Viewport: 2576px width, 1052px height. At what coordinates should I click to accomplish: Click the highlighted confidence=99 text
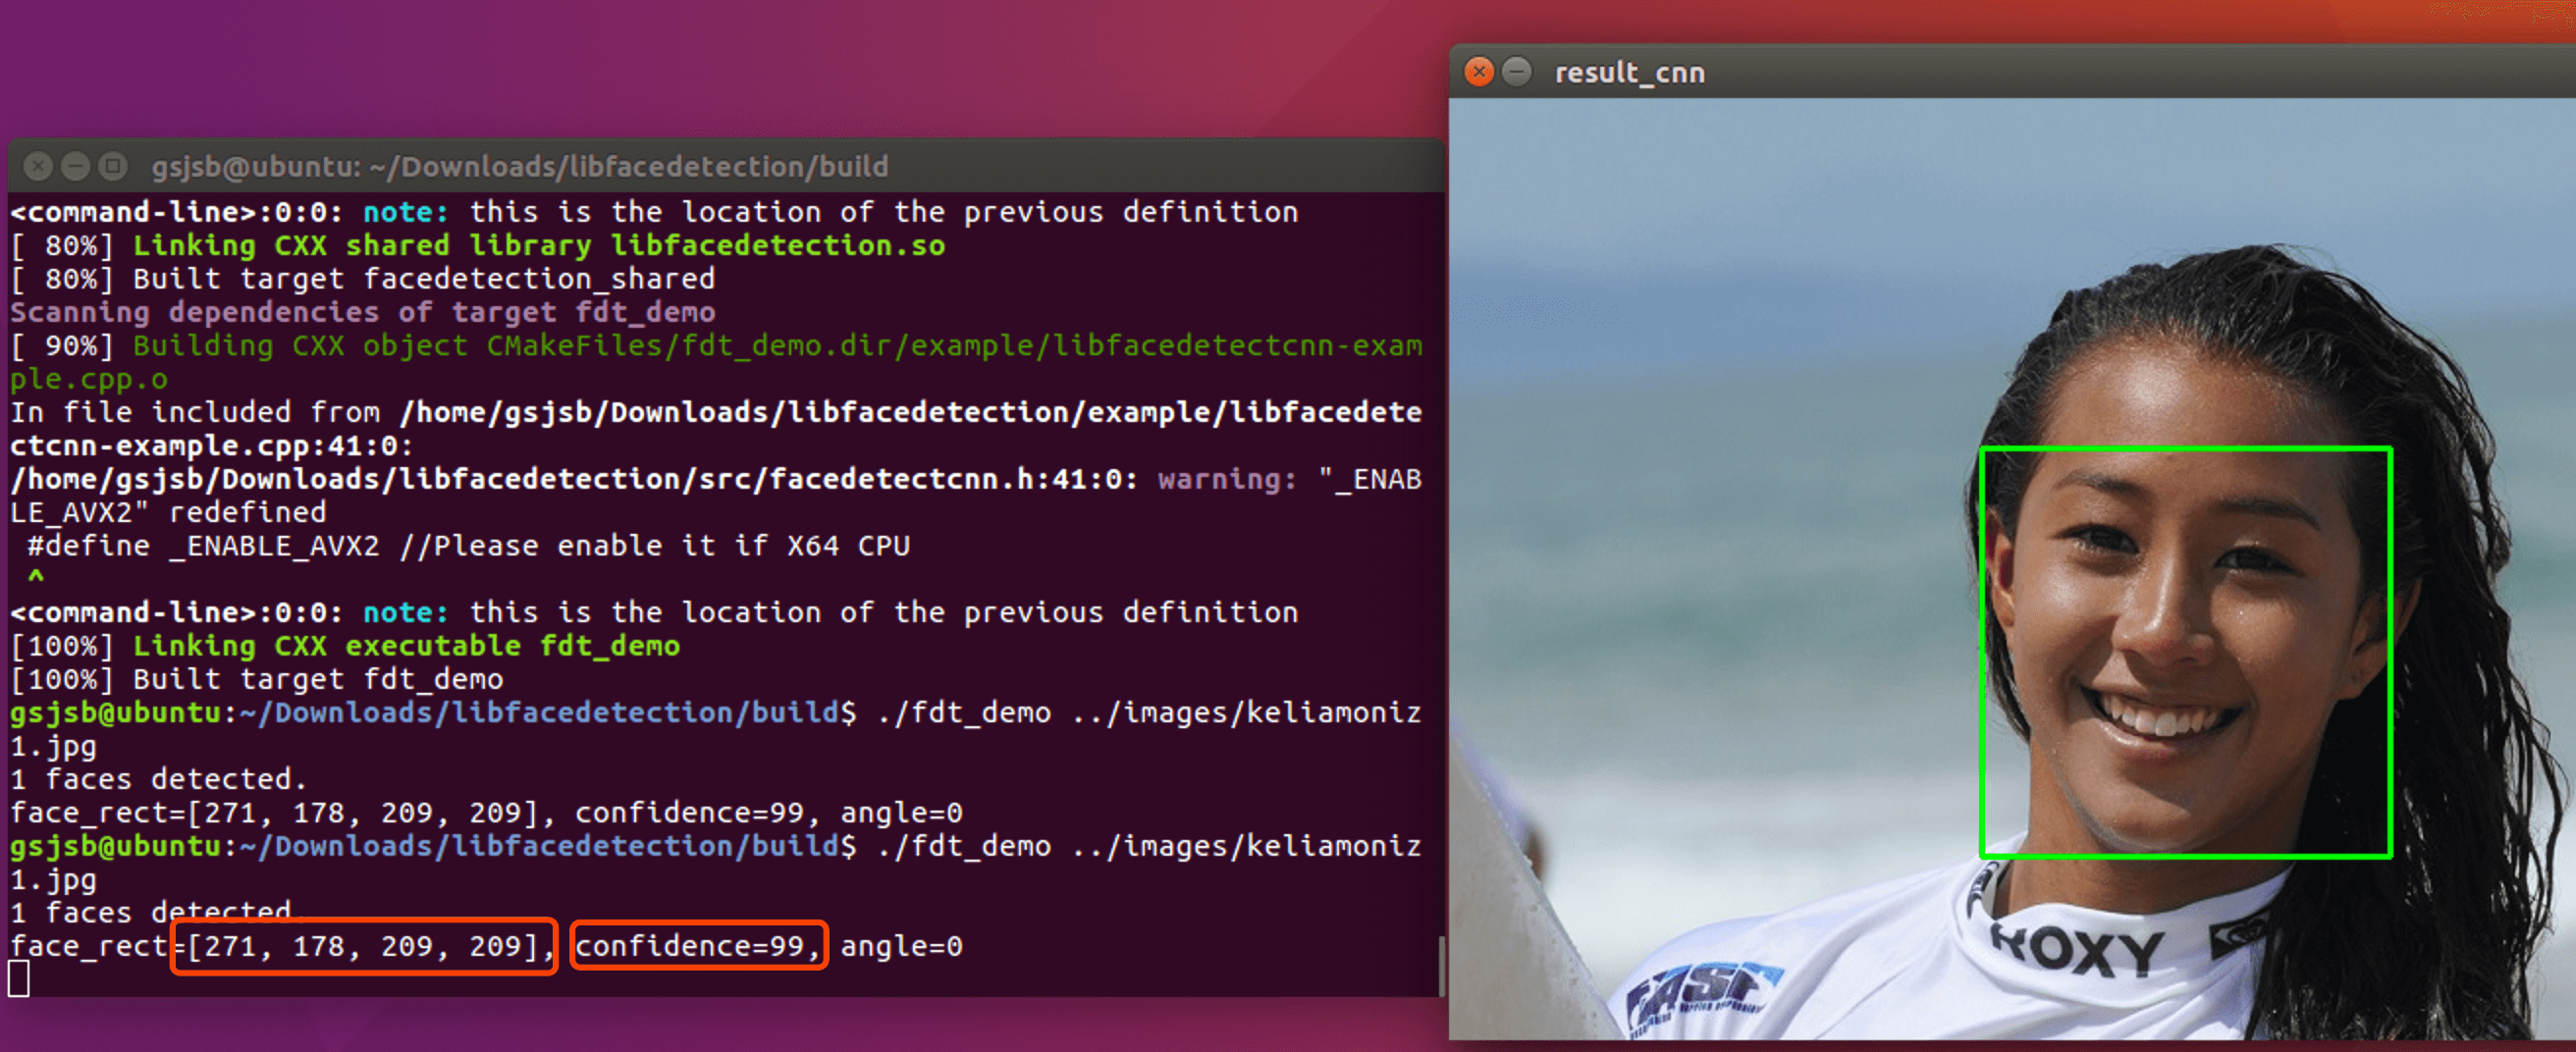(698, 946)
